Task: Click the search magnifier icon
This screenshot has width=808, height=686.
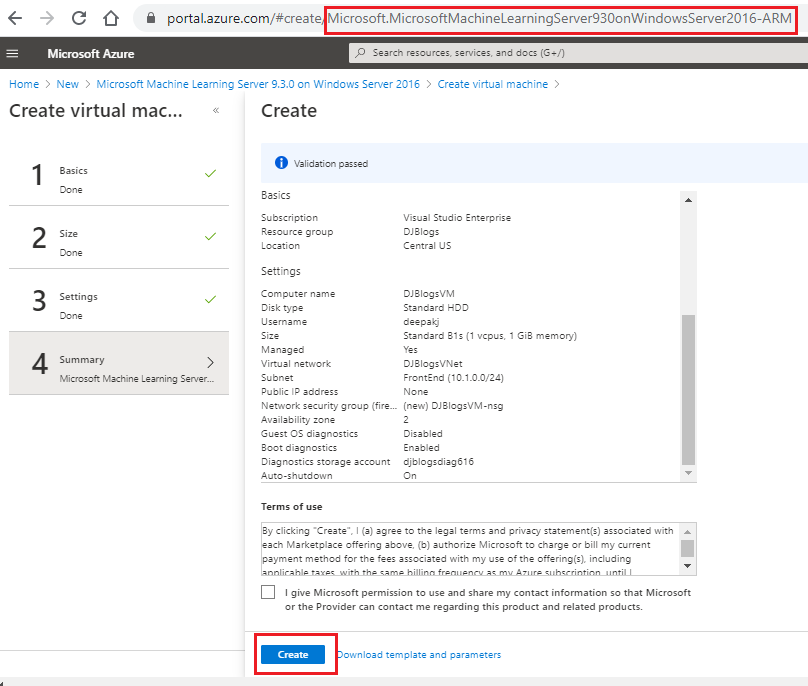Action: pos(361,53)
